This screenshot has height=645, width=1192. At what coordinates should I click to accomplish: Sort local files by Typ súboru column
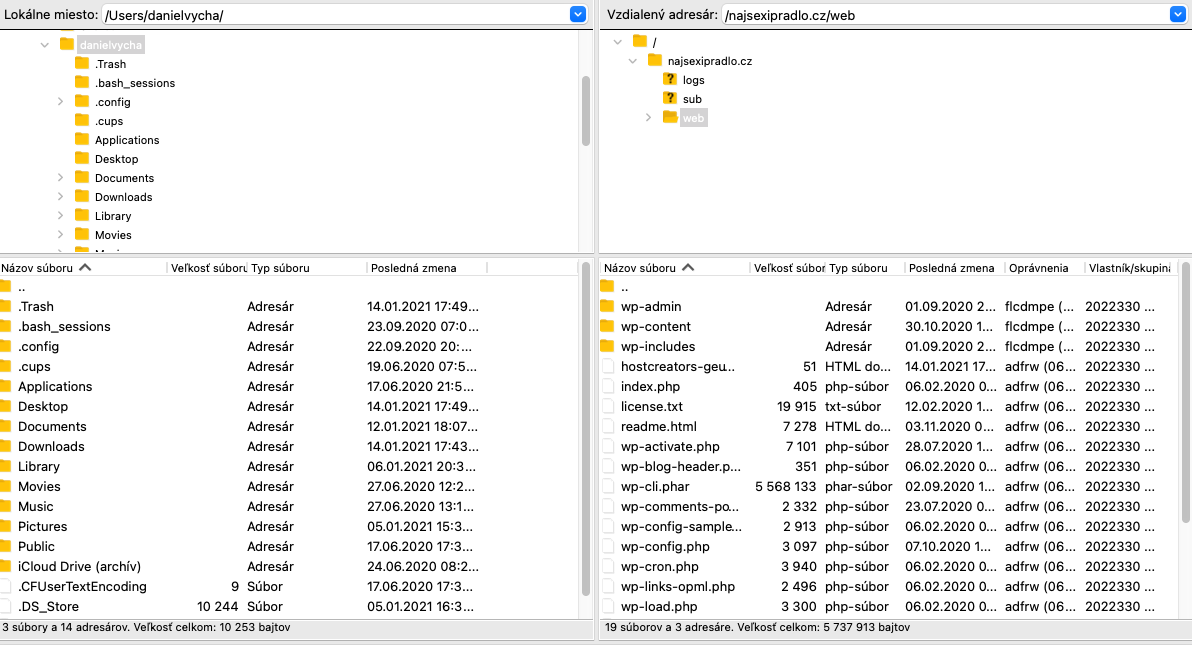pos(307,268)
